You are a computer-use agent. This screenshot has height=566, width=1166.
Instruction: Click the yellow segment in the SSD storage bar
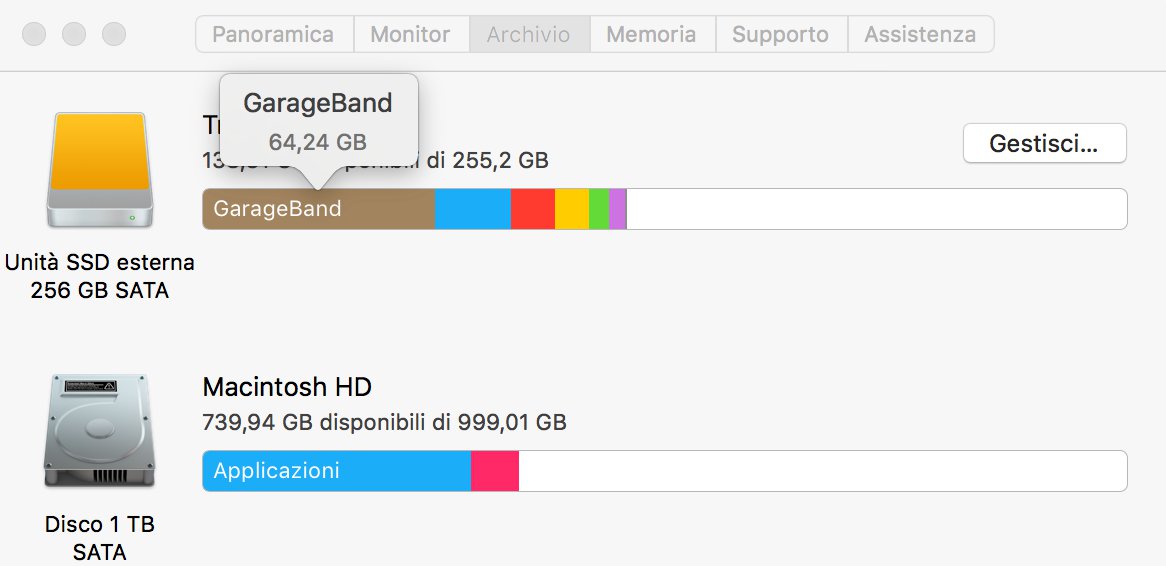tap(571, 209)
